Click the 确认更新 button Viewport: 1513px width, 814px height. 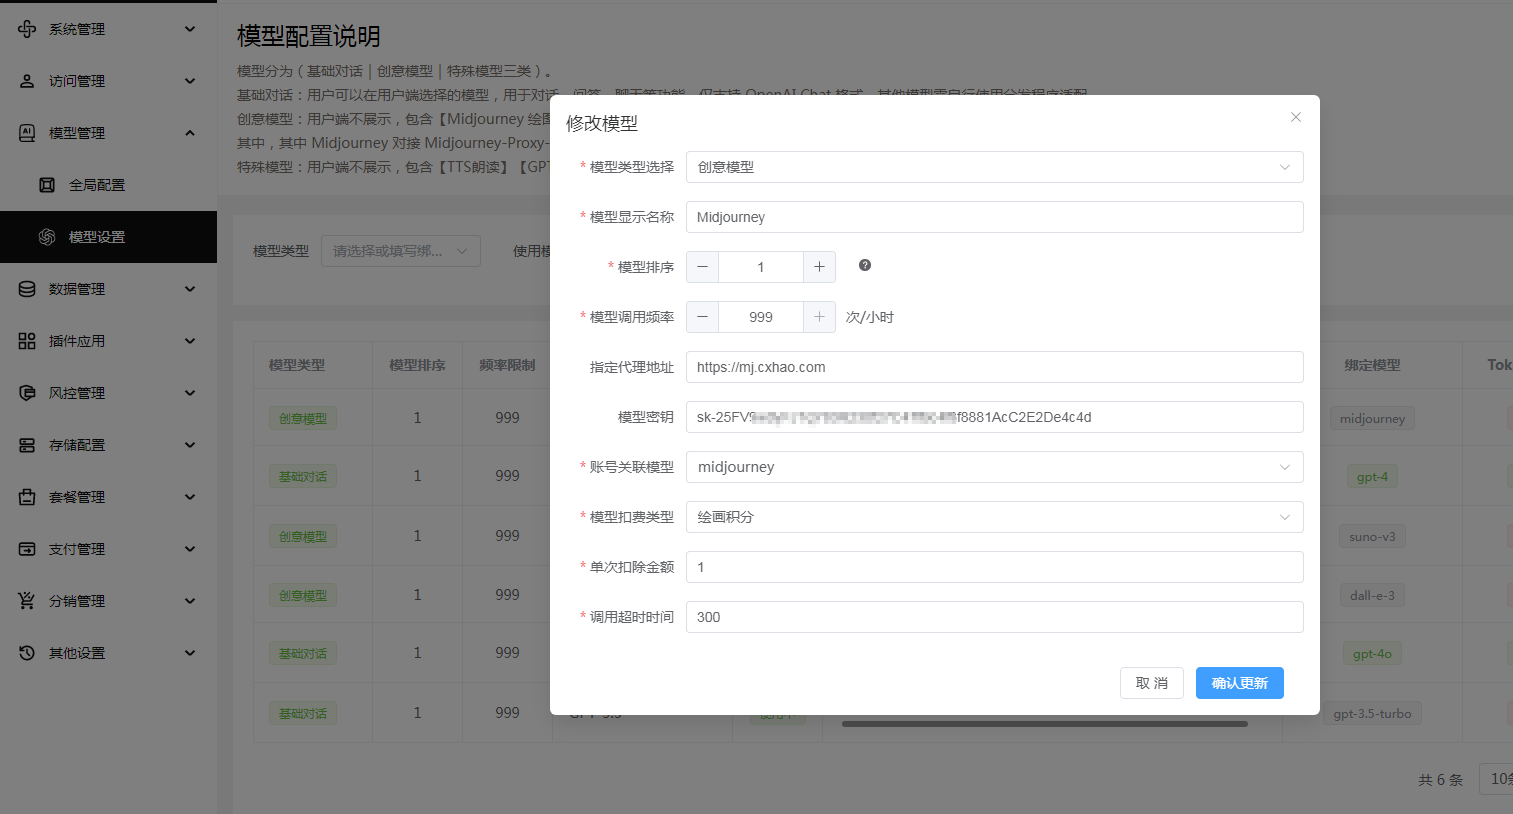pos(1240,683)
